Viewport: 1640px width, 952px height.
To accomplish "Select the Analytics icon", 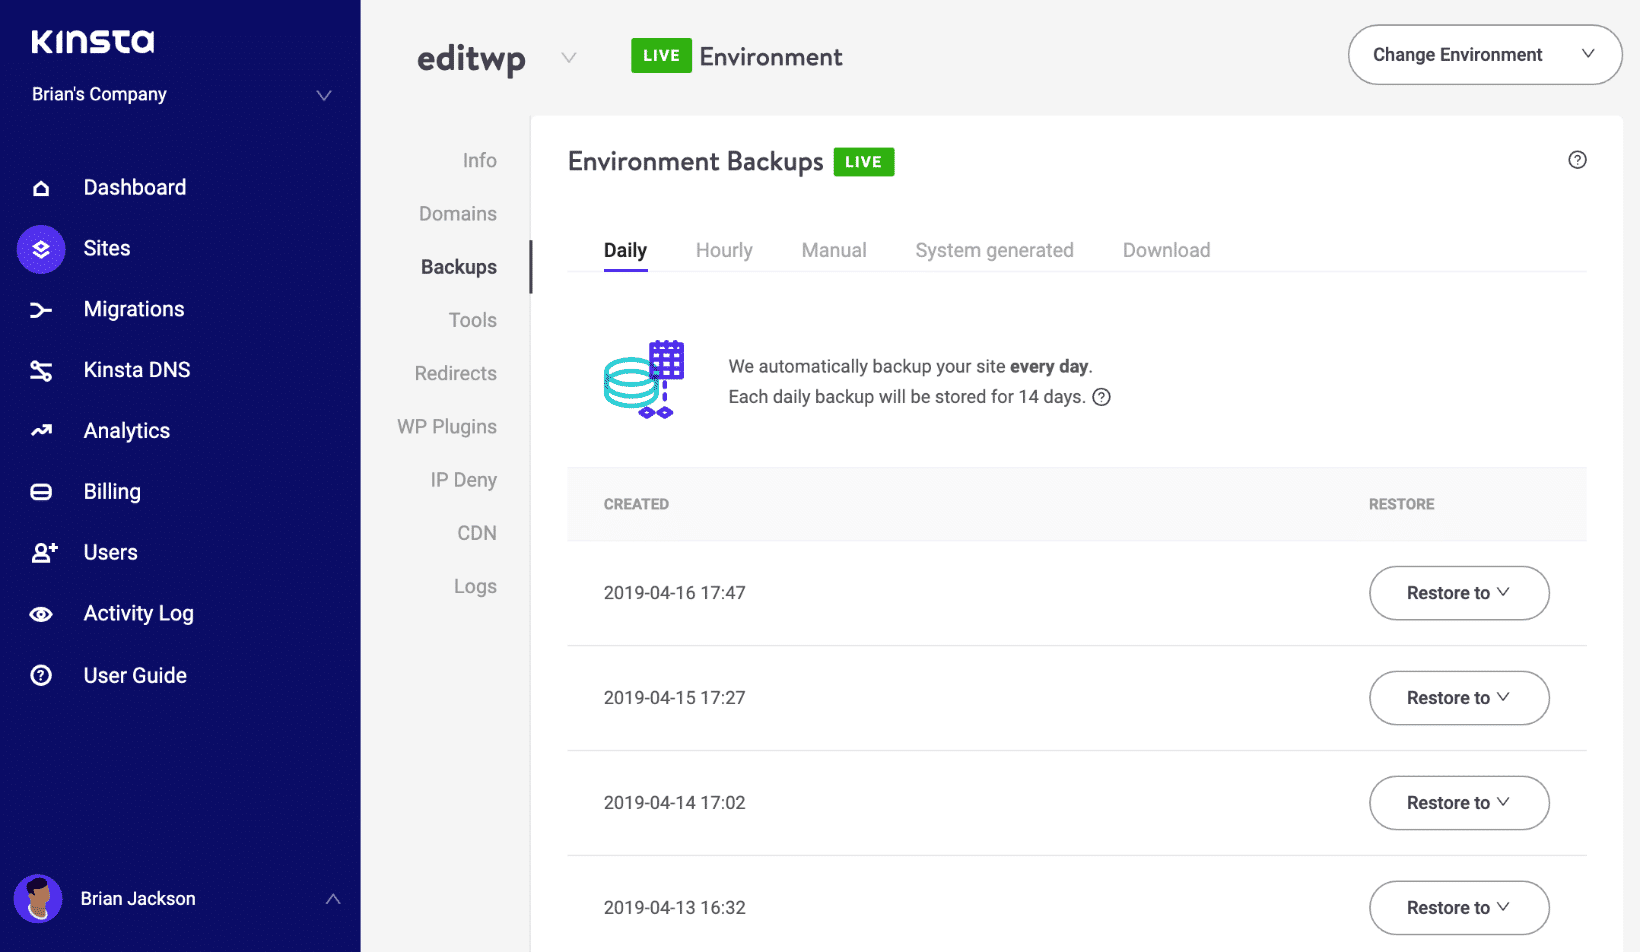I will coord(40,430).
